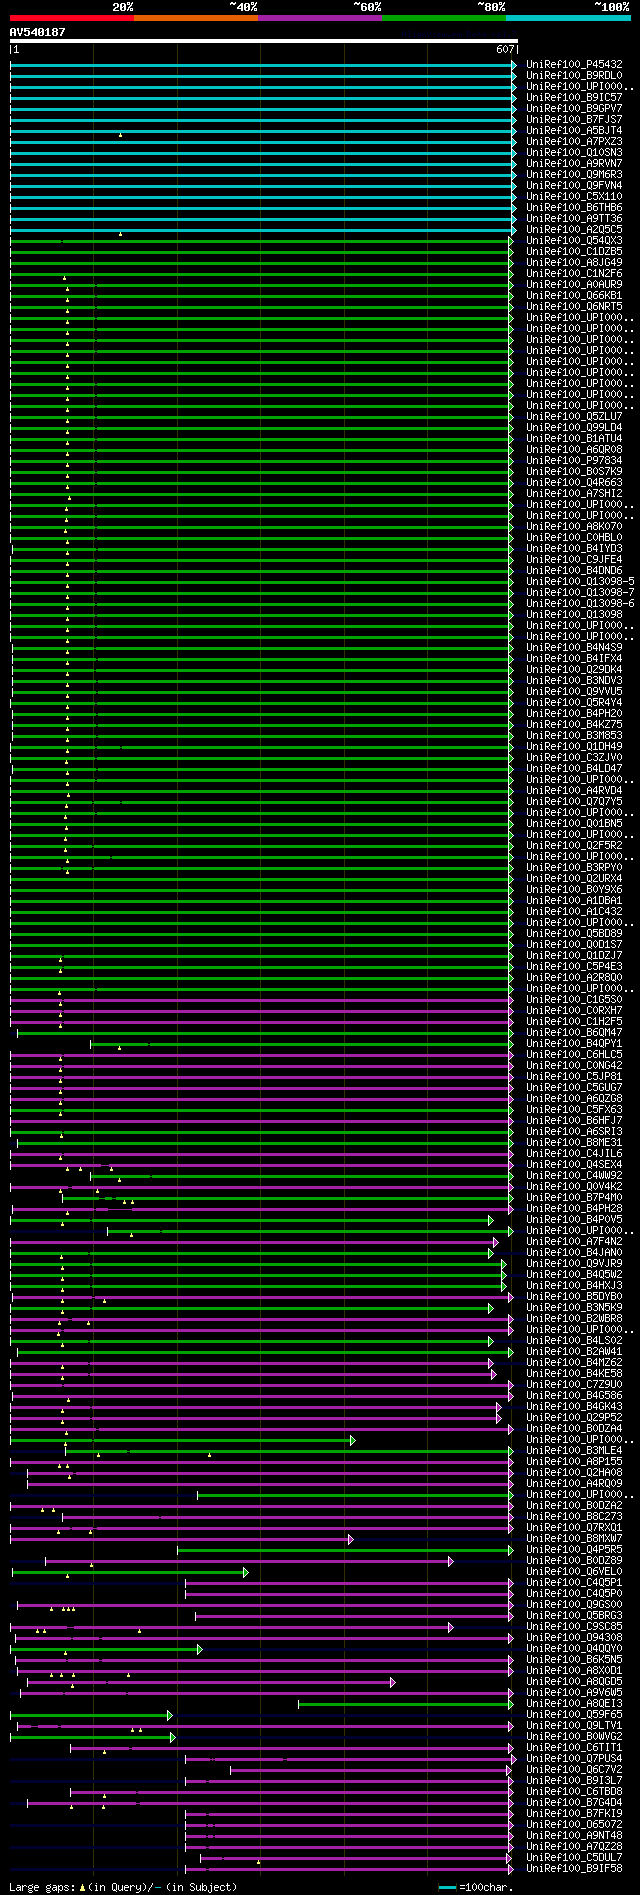Select the UniRef100_Q13098-6 label
Screen dimensions: 640x1895
coord(580,603)
